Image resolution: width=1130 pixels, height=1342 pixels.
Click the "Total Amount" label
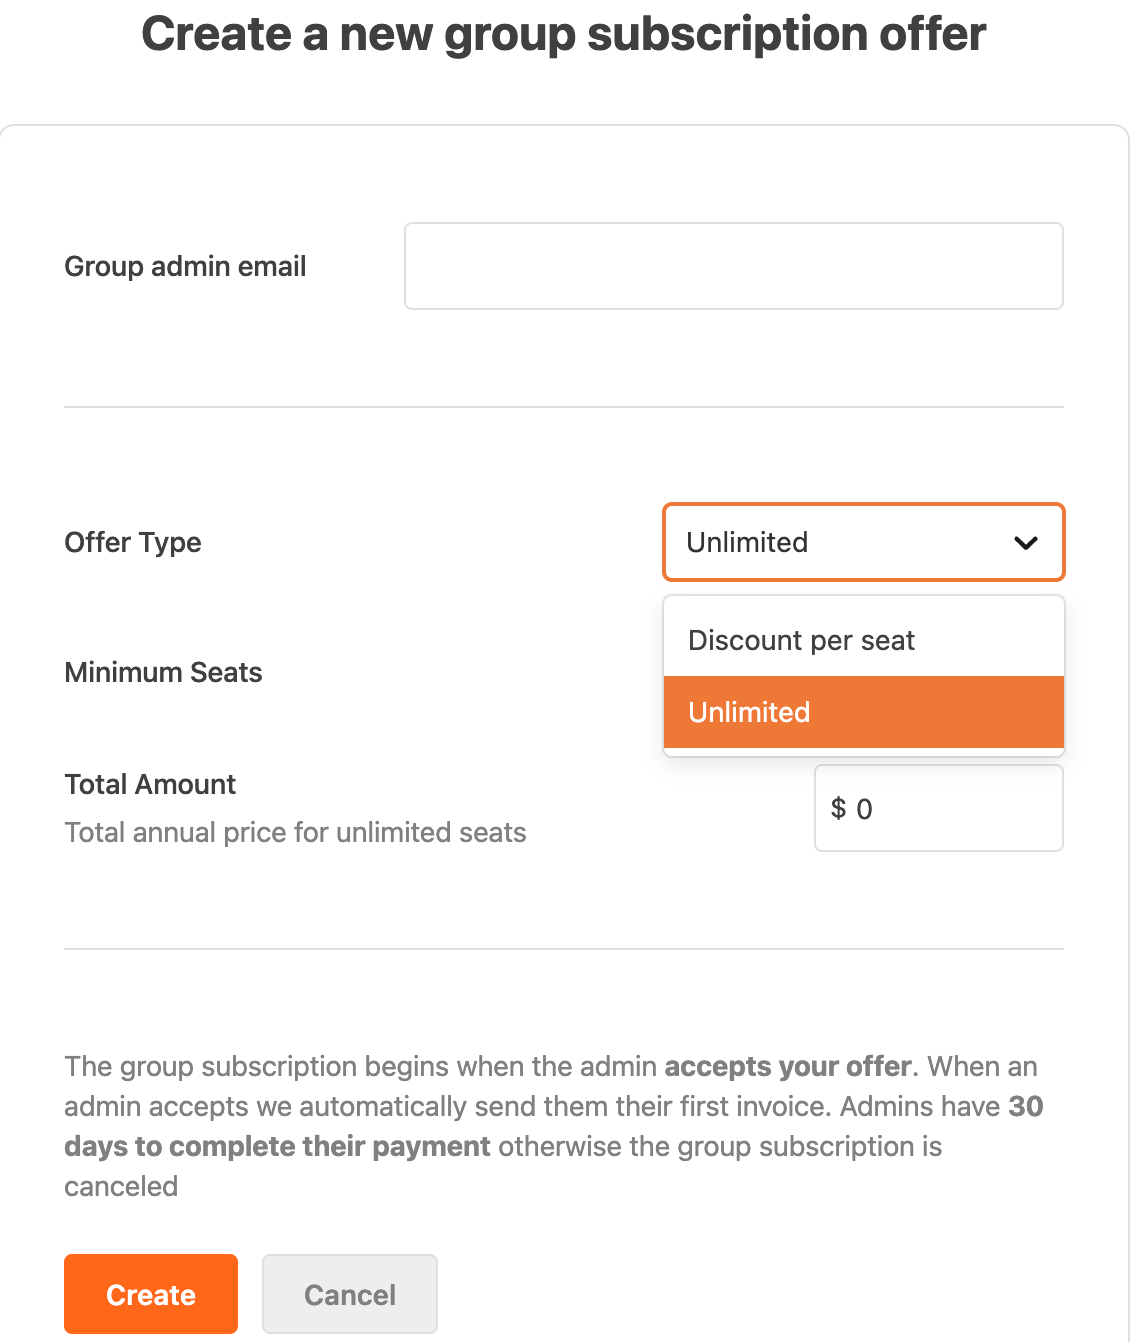click(x=150, y=784)
